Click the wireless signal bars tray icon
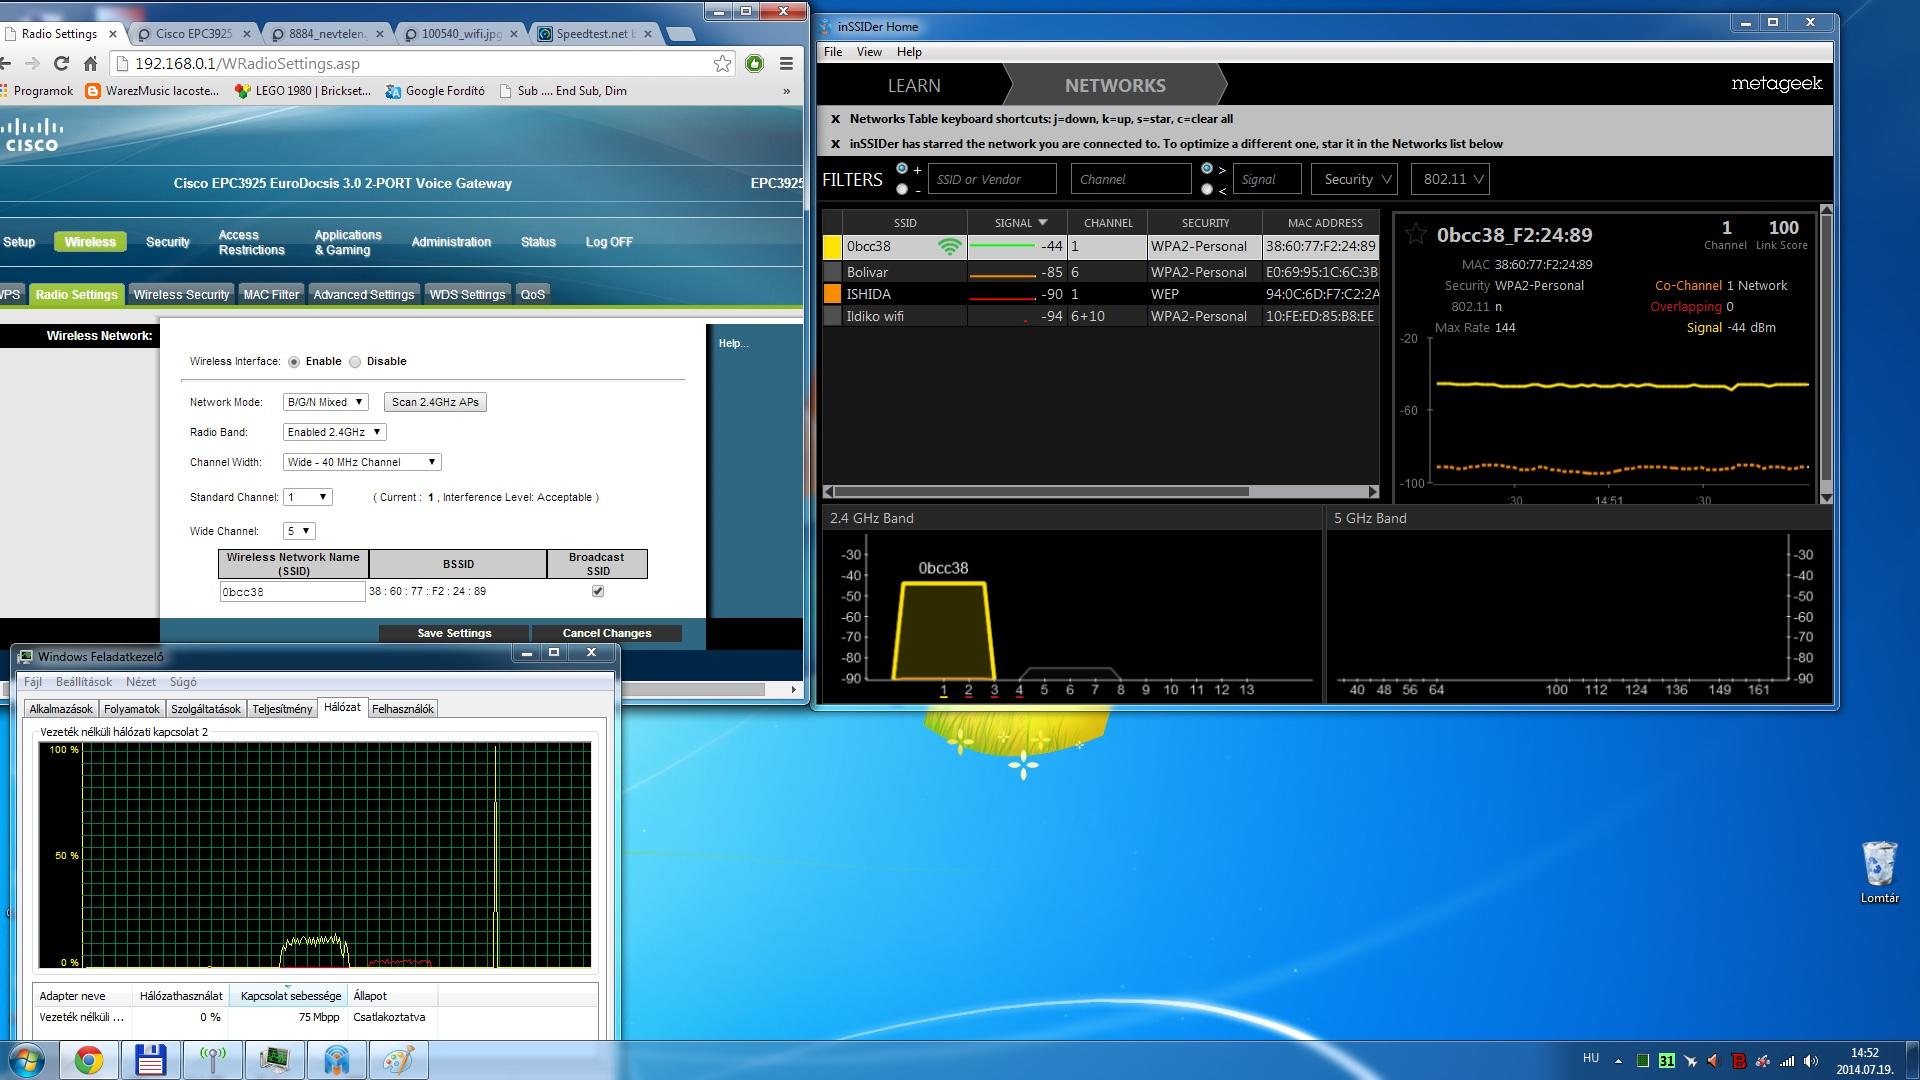Image resolution: width=1920 pixels, height=1080 pixels. click(1787, 1061)
